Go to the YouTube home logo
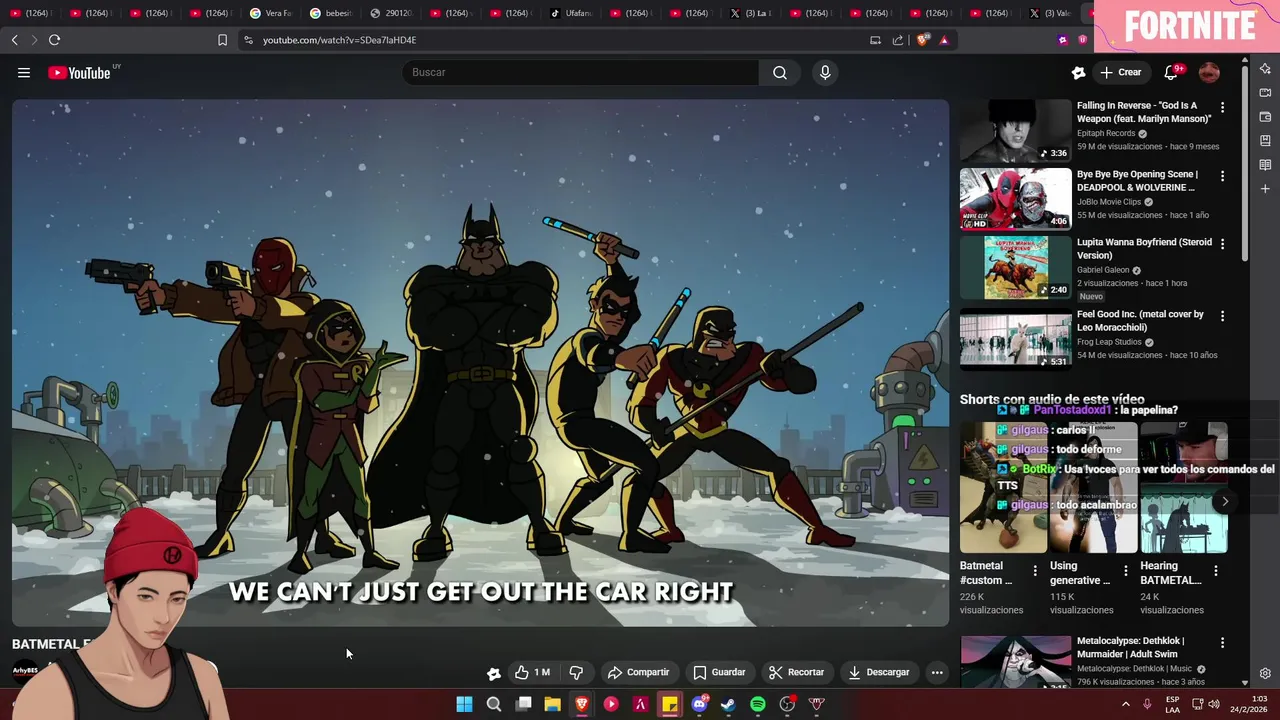This screenshot has width=1280, height=720. [79, 72]
